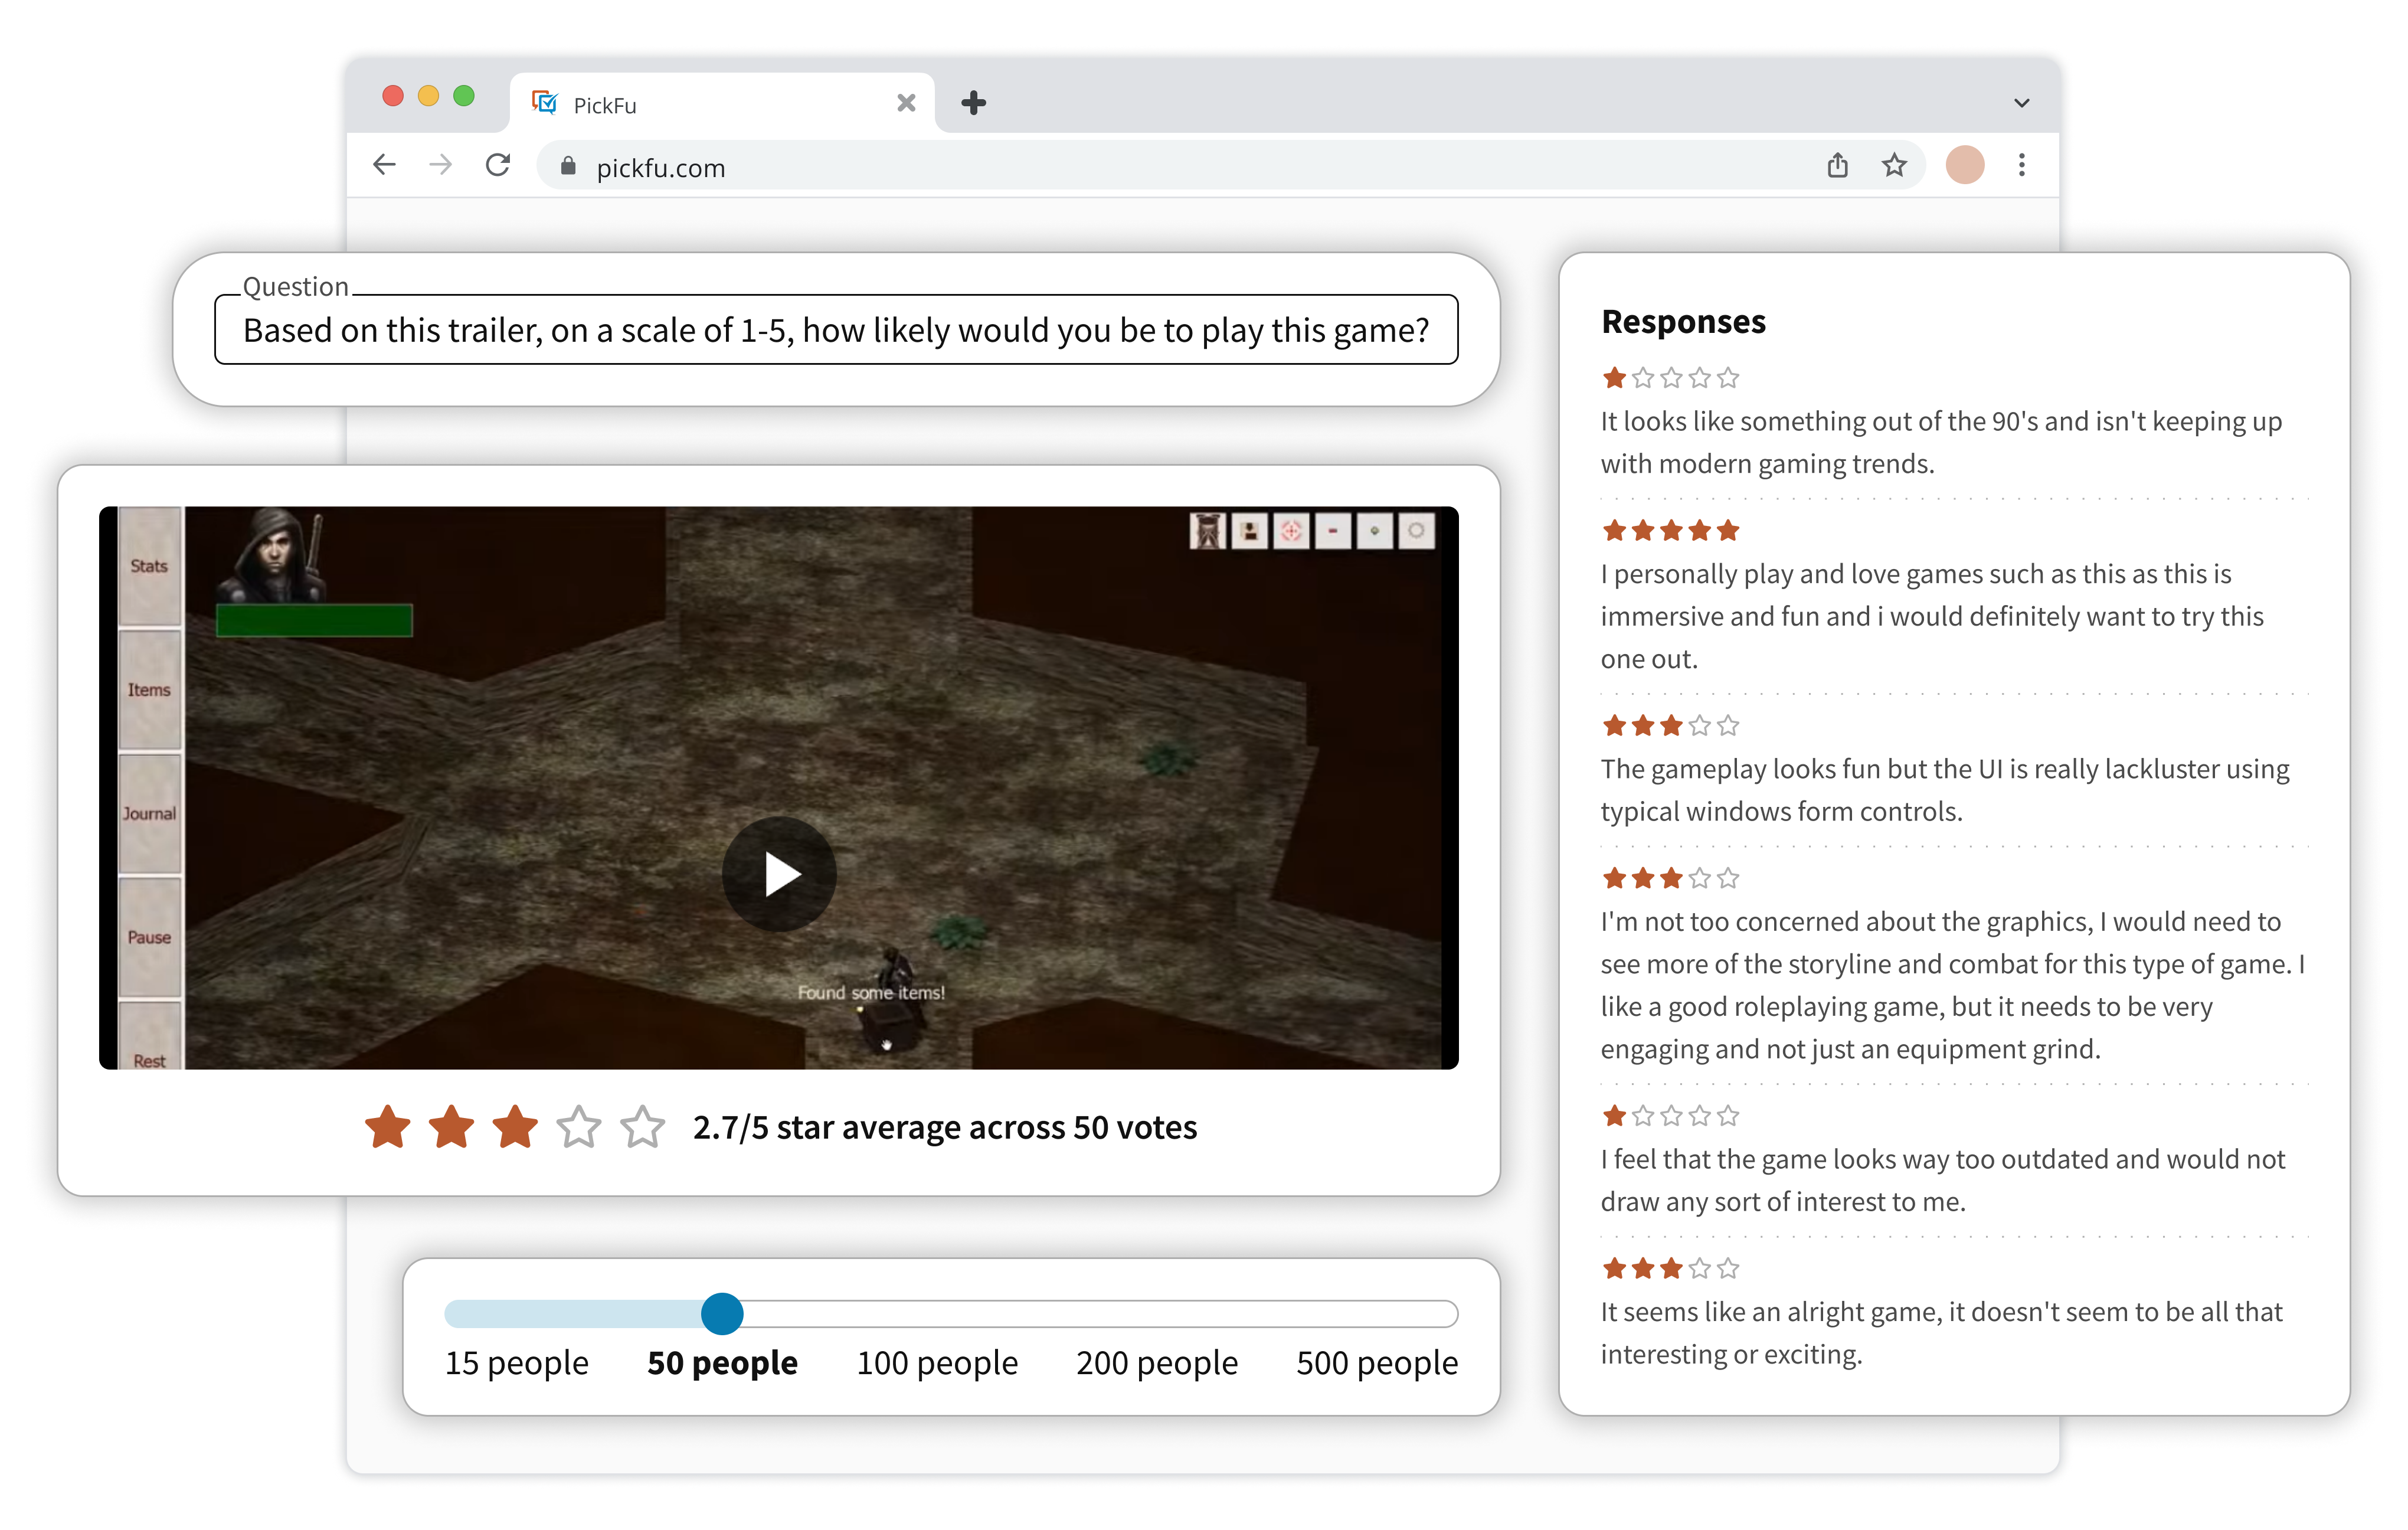Image resolution: width=2408 pixels, height=1530 pixels.
Task: Click the hourglass icon in game HUD
Action: [x=1208, y=531]
